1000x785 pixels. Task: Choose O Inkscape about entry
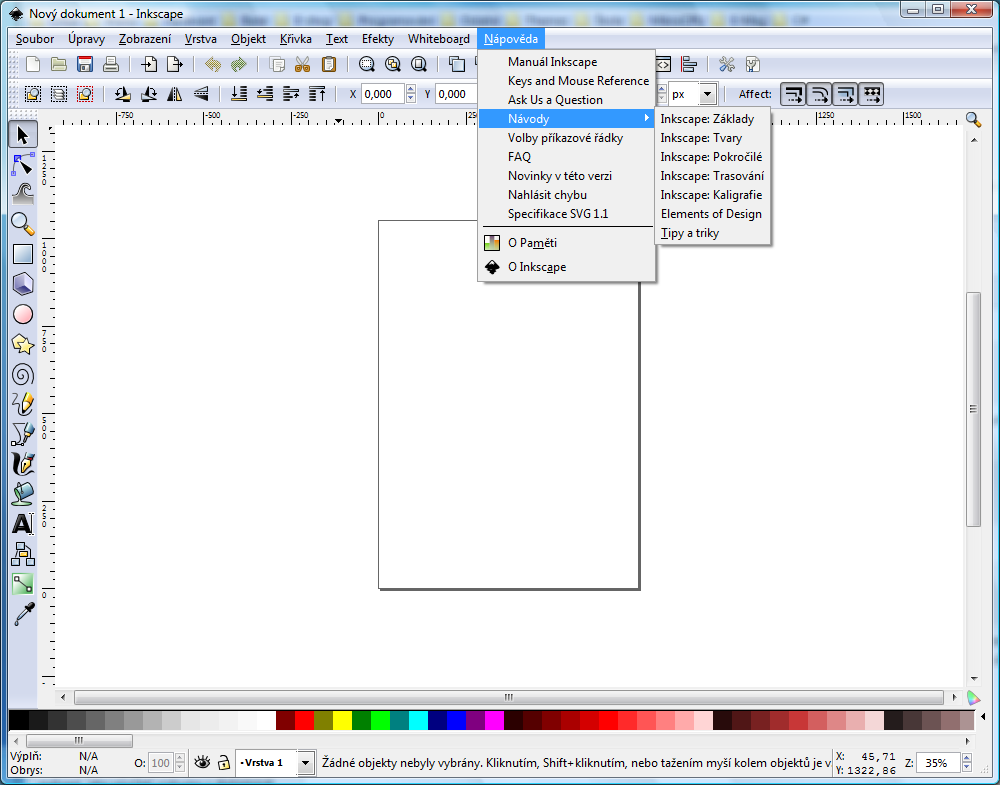(566, 267)
